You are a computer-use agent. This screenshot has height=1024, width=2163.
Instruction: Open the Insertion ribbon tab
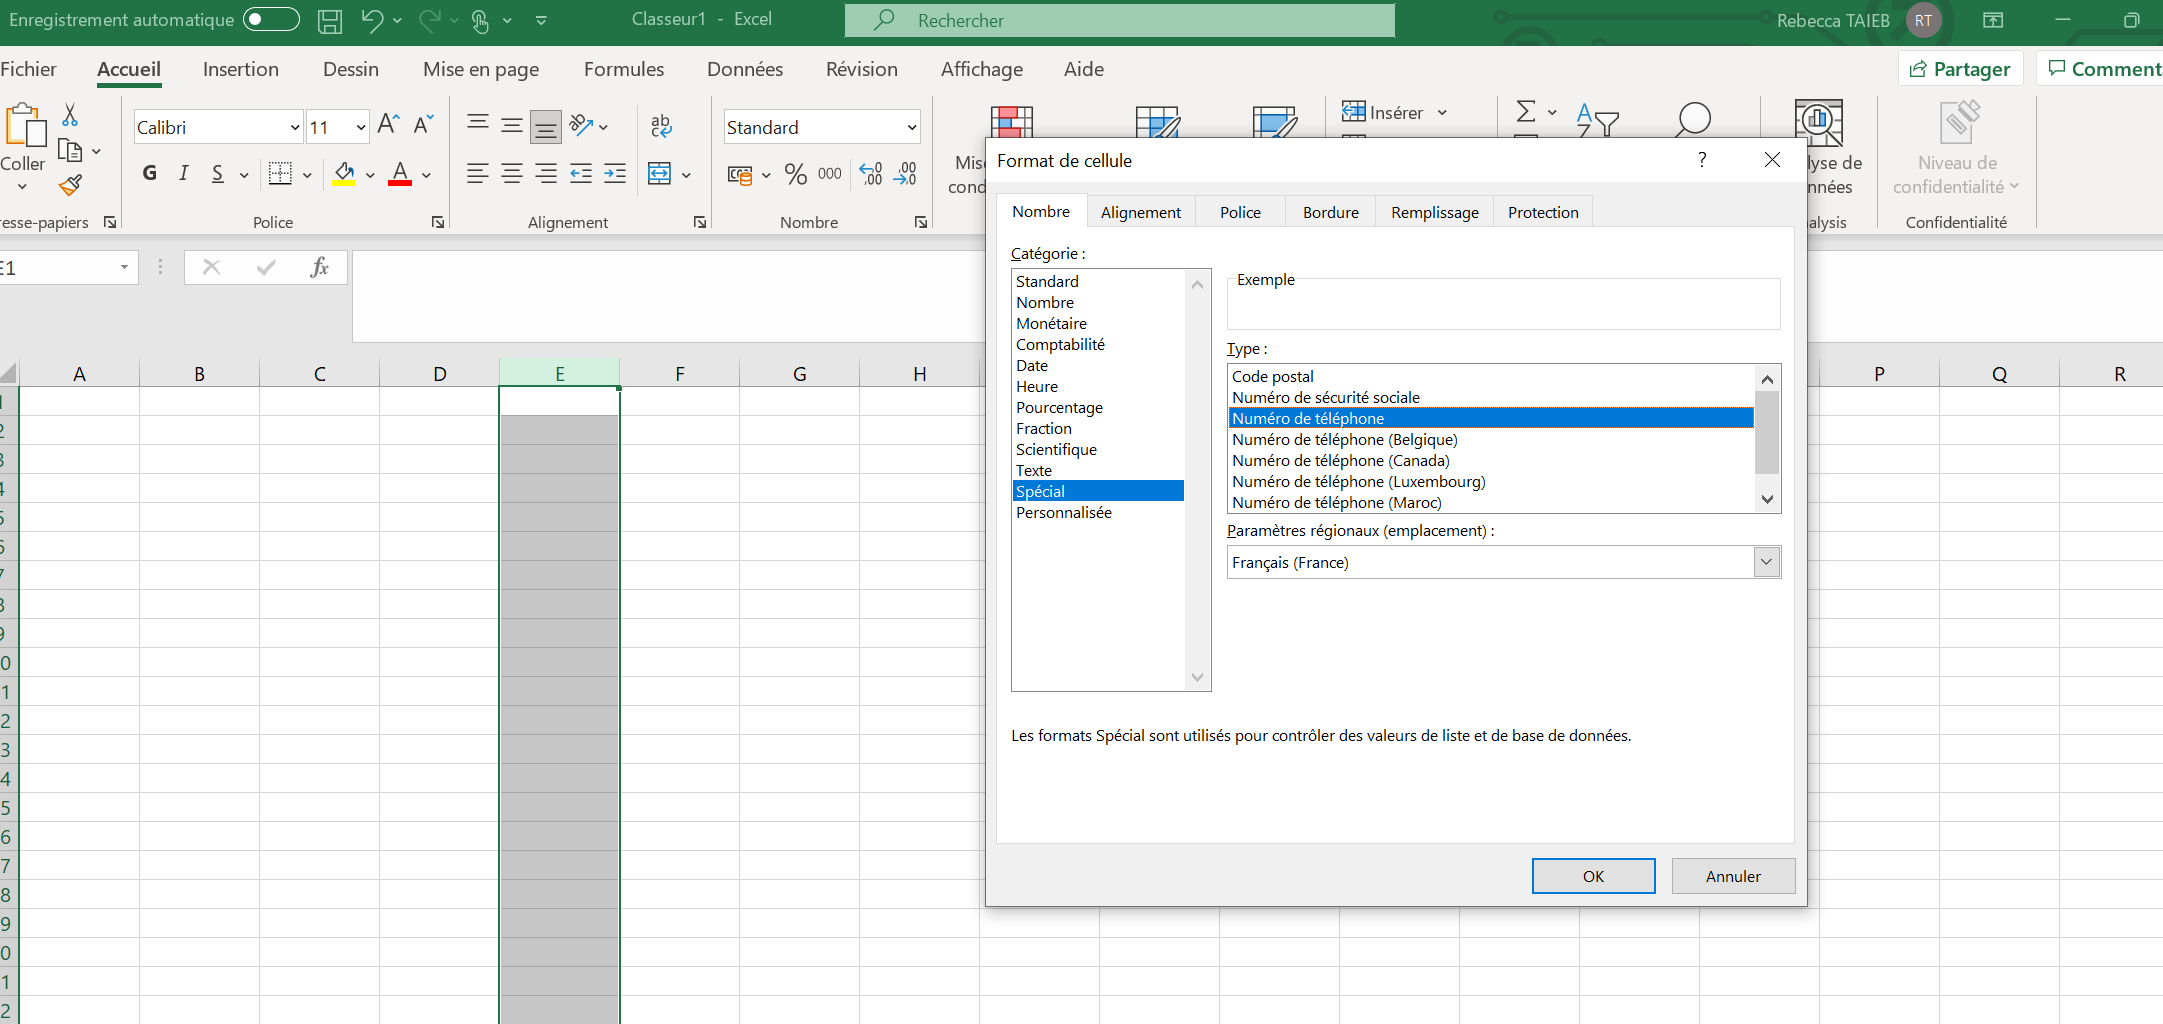241,69
